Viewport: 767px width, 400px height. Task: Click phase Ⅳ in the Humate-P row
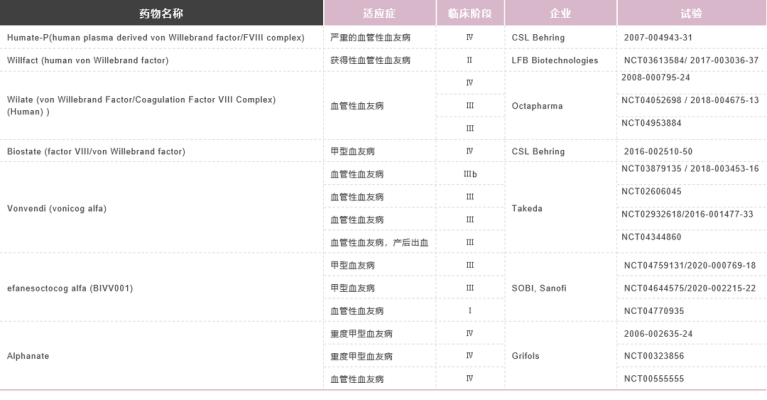point(470,37)
